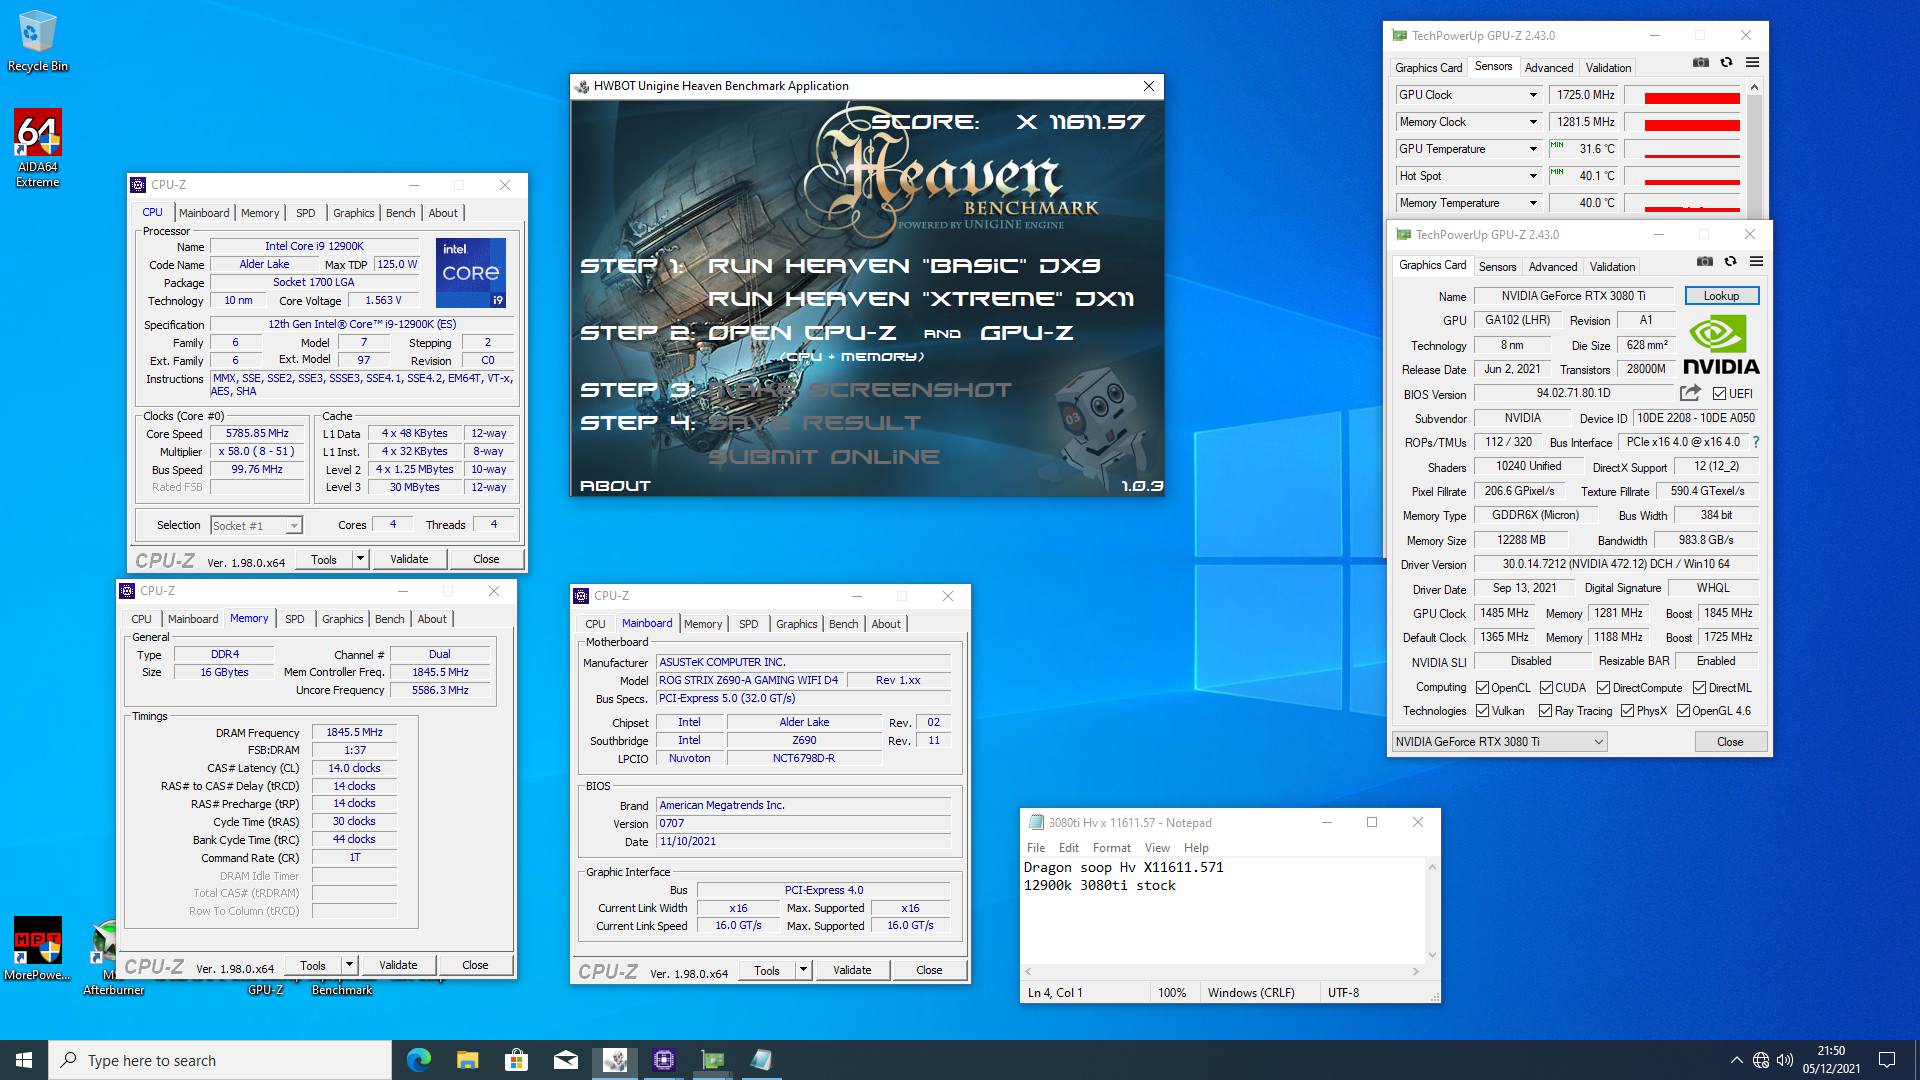
Task: Expand the GPU Clock sensor dropdown
Action: coord(1532,95)
